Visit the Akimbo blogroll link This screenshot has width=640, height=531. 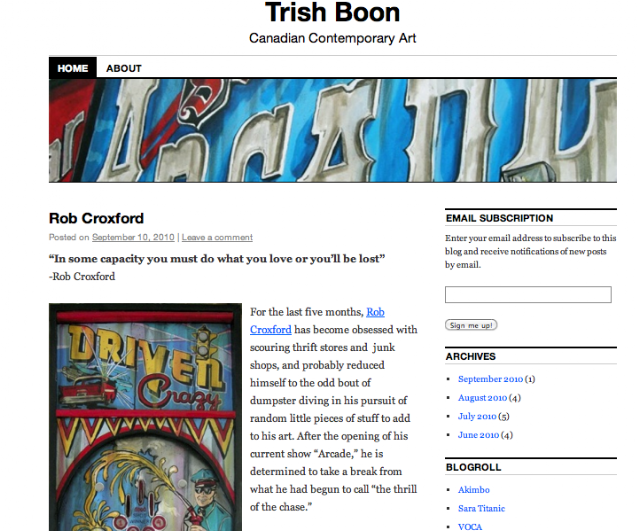473,490
